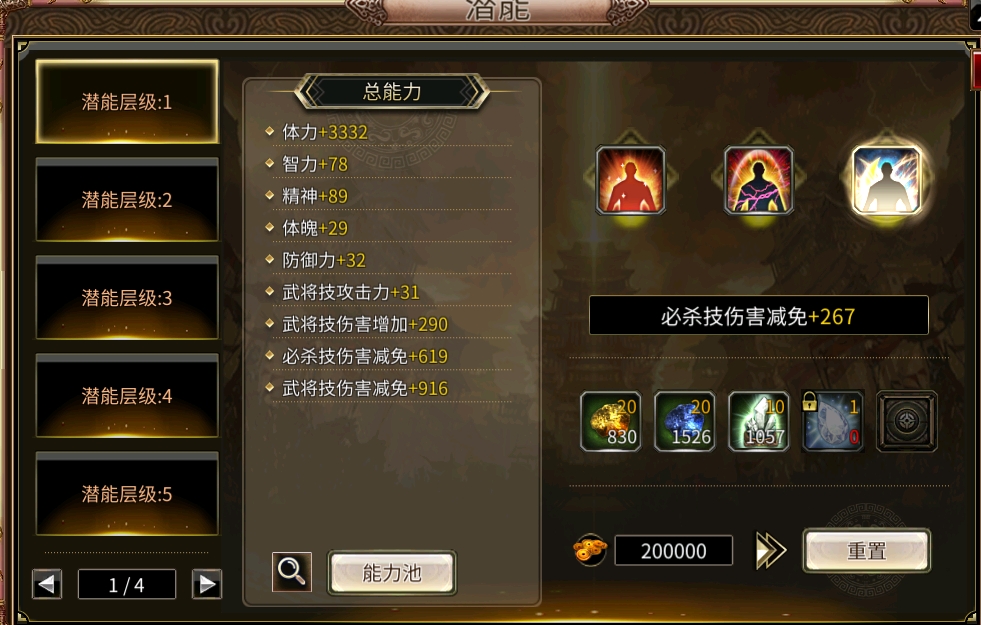This screenshot has width=981, height=625.
Task: Select the 潜能层级:5 tab
Action: (x=127, y=494)
